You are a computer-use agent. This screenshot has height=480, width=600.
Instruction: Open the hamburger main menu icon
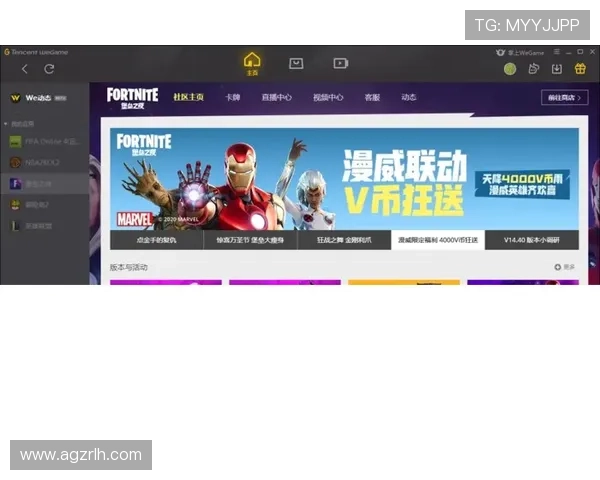click(557, 51)
